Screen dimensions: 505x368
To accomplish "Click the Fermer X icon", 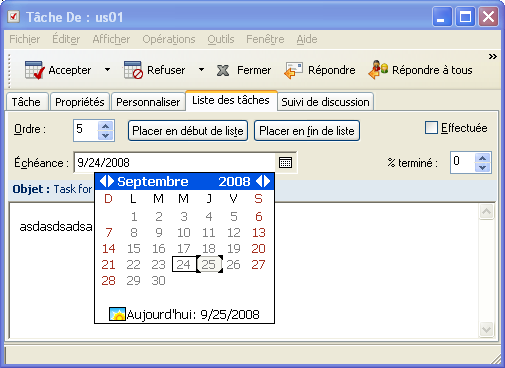I will pyautogui.click(x=223, y=70).
